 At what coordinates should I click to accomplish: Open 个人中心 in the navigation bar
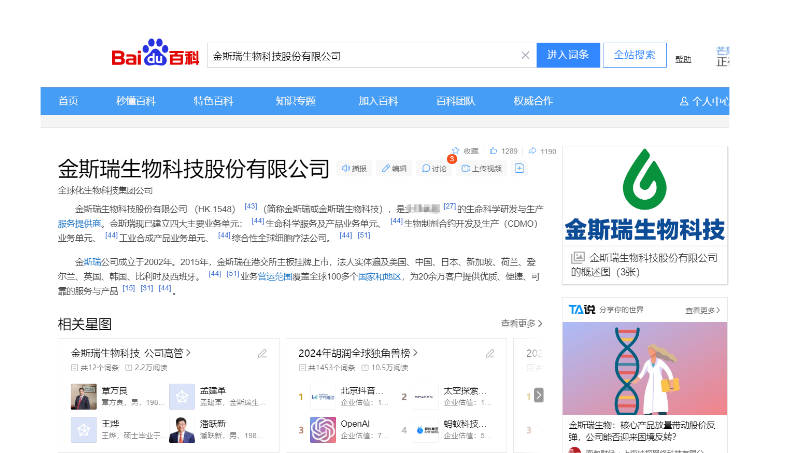click(x=704, y=101)
